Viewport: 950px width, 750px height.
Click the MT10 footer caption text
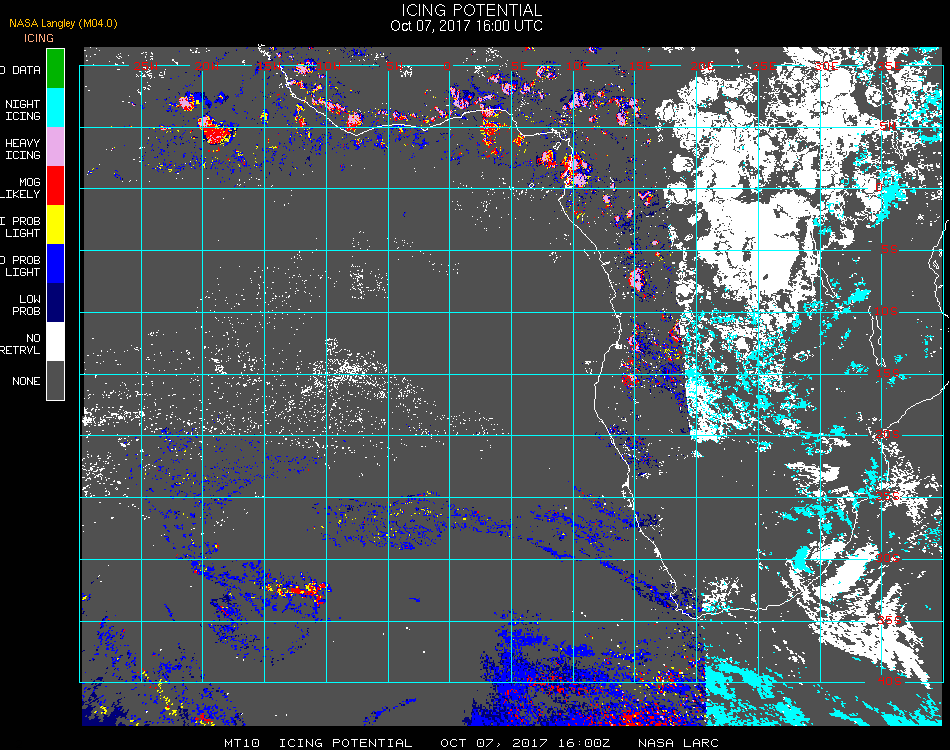point(242,743)
